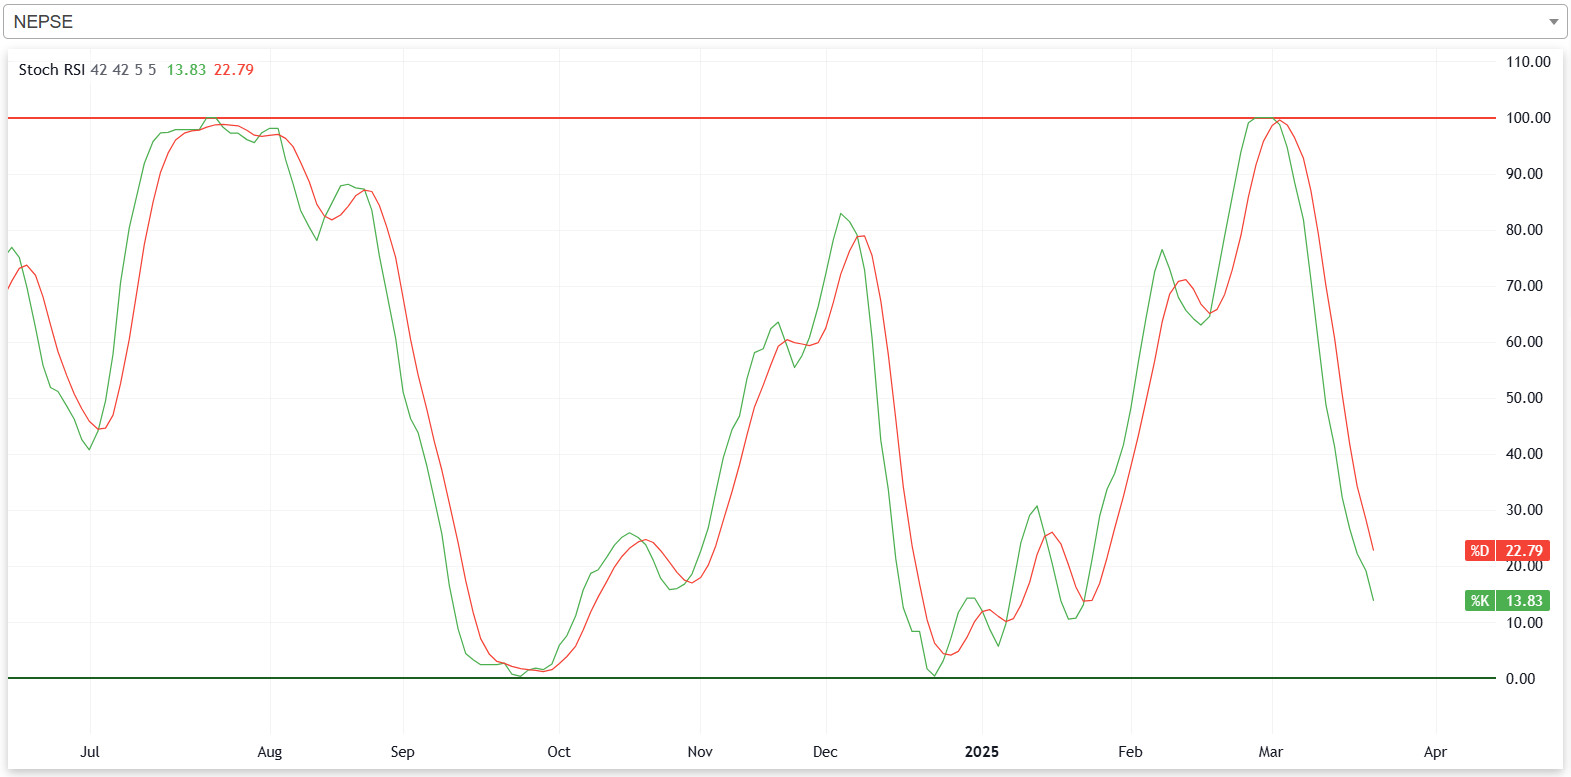Image resolution: width=1571 pixels, height=777 pixels.
Task: Click the 110.00 price scale label
Action: pos(1528,62)
